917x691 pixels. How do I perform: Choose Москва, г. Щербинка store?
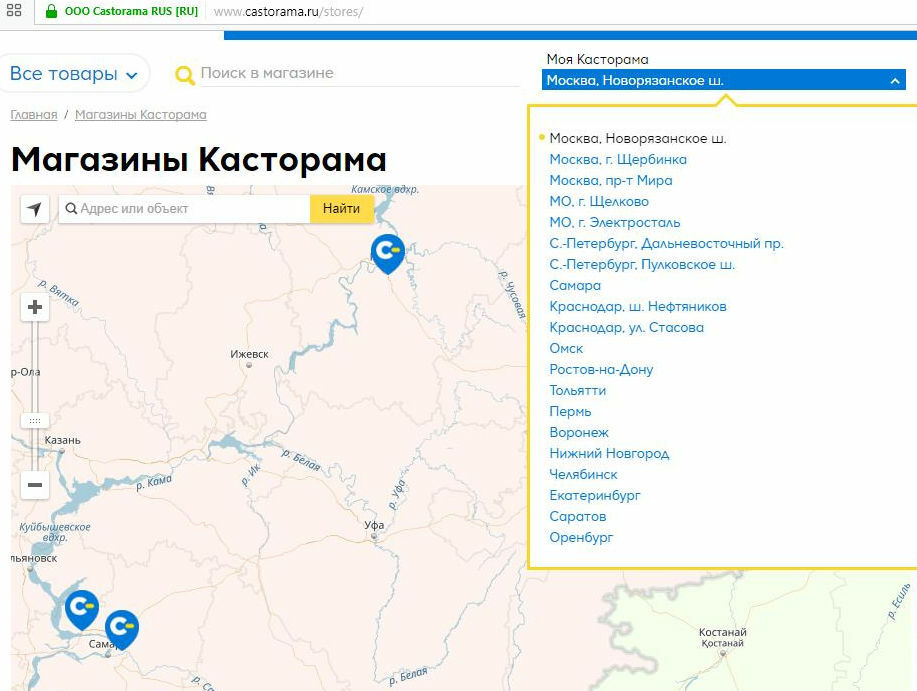618,160
